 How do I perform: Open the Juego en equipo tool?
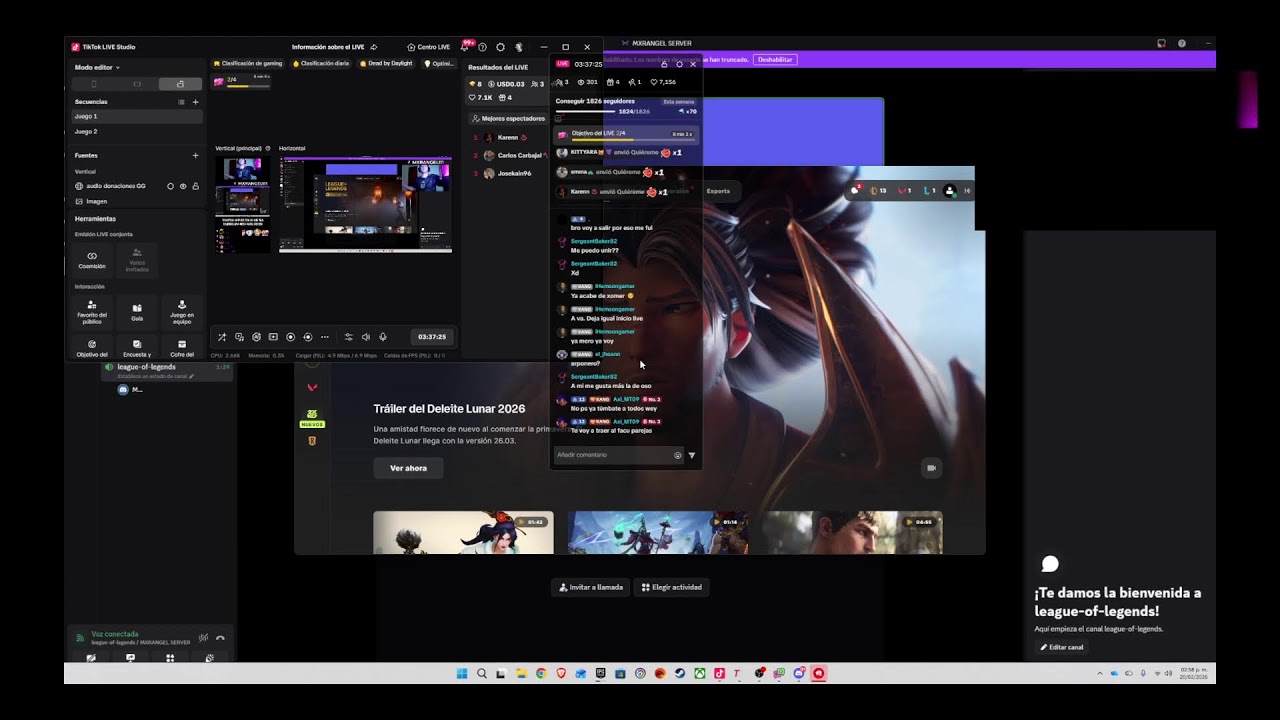click(x=182, y=310)
